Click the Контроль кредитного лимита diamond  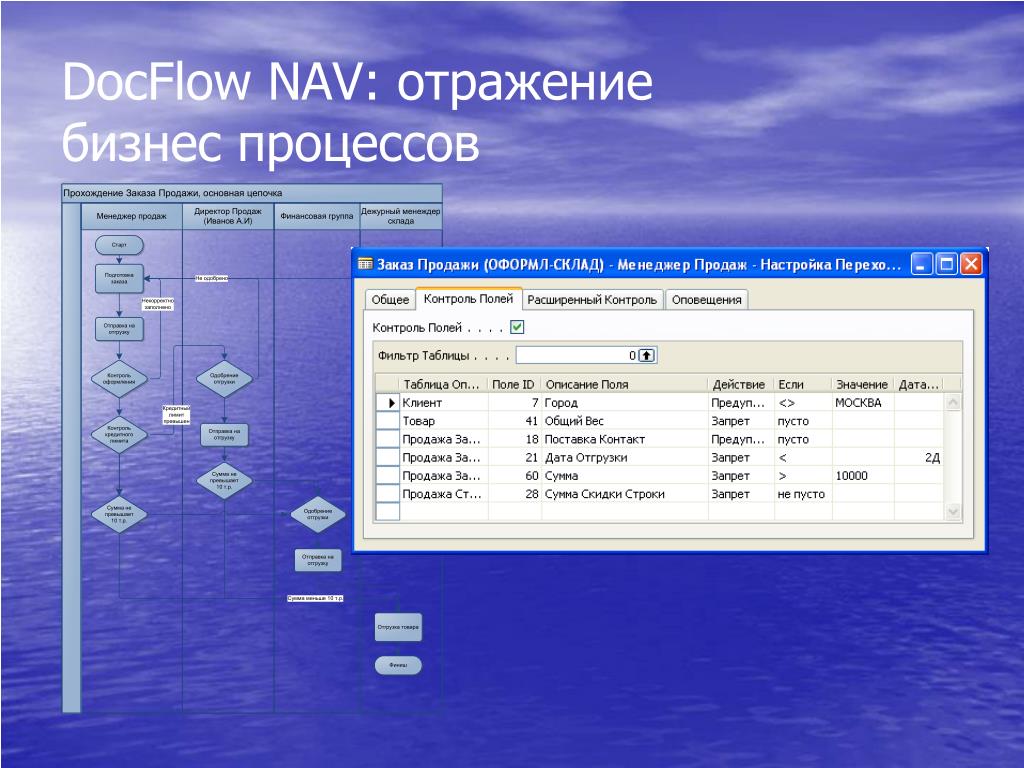pos(119,435)
